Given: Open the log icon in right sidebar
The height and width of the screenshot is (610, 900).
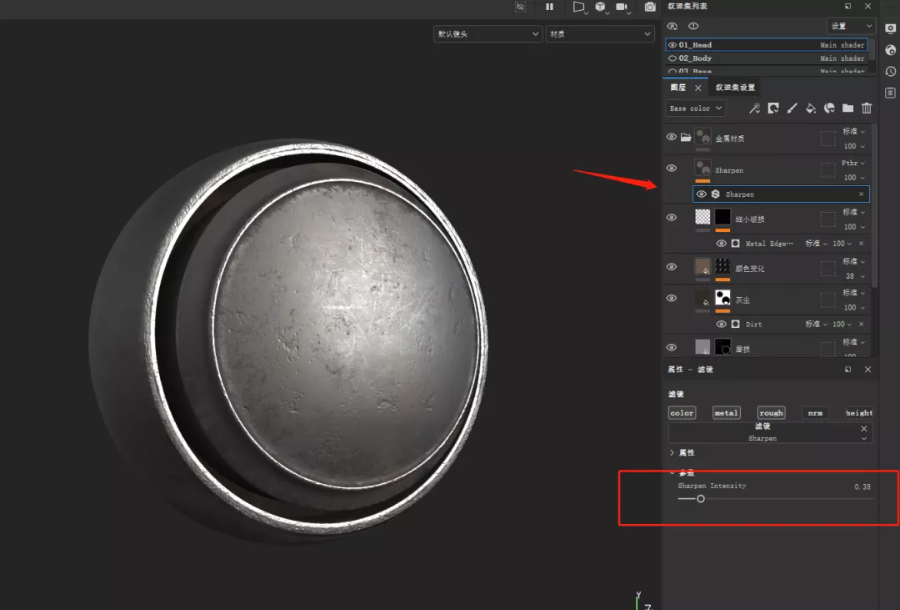Looking at the screenshot, I should point(890,93).
